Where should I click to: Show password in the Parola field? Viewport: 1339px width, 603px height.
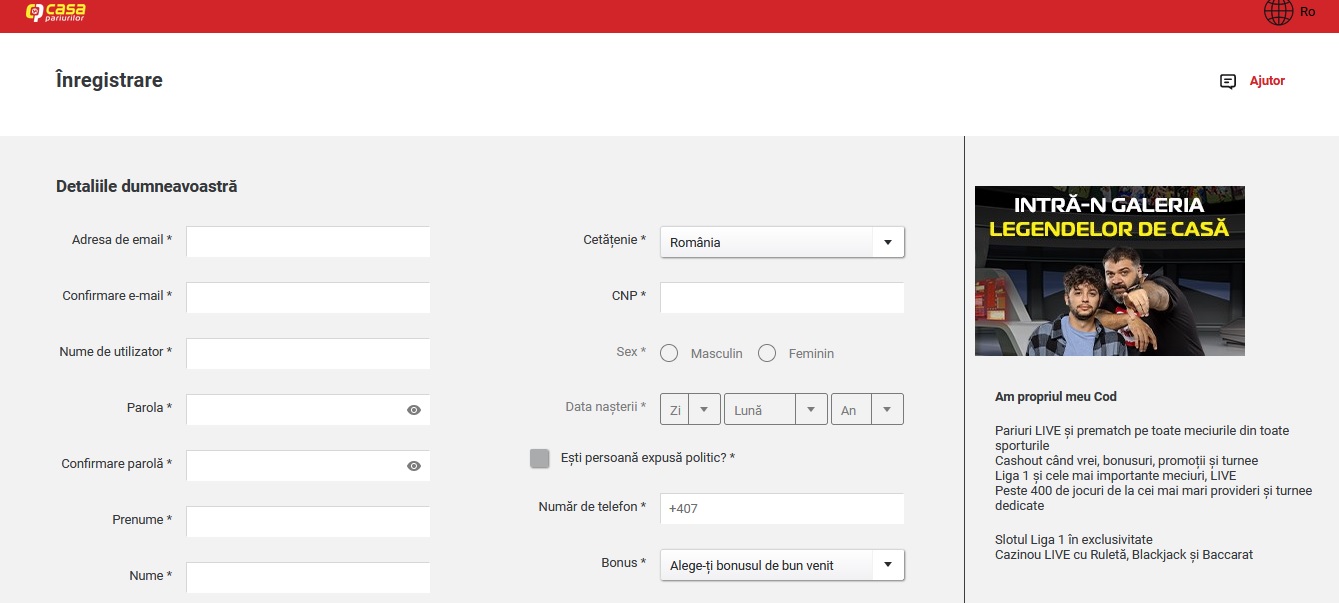414,410
